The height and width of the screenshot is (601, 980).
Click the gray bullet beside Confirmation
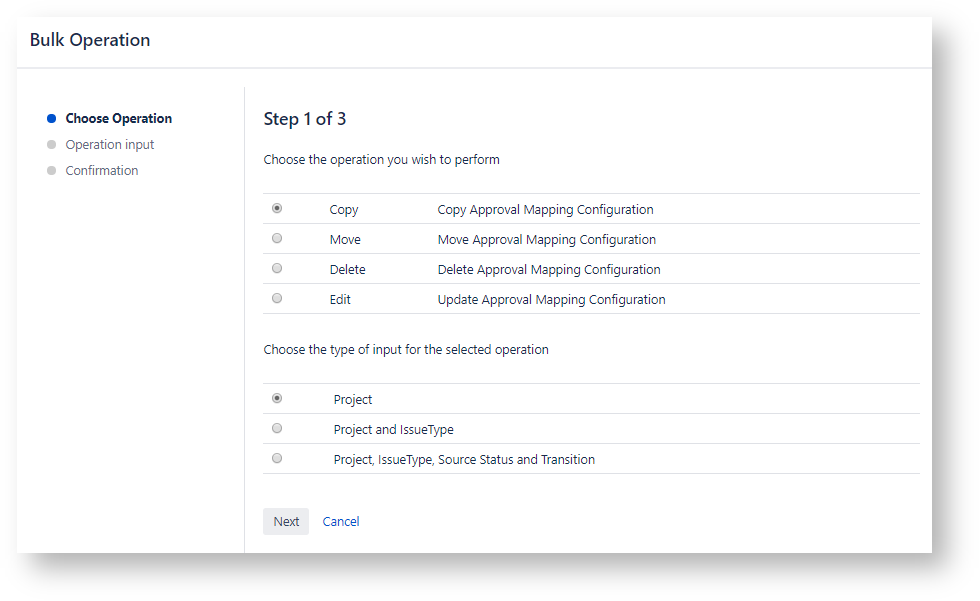(x=52, y=170)
